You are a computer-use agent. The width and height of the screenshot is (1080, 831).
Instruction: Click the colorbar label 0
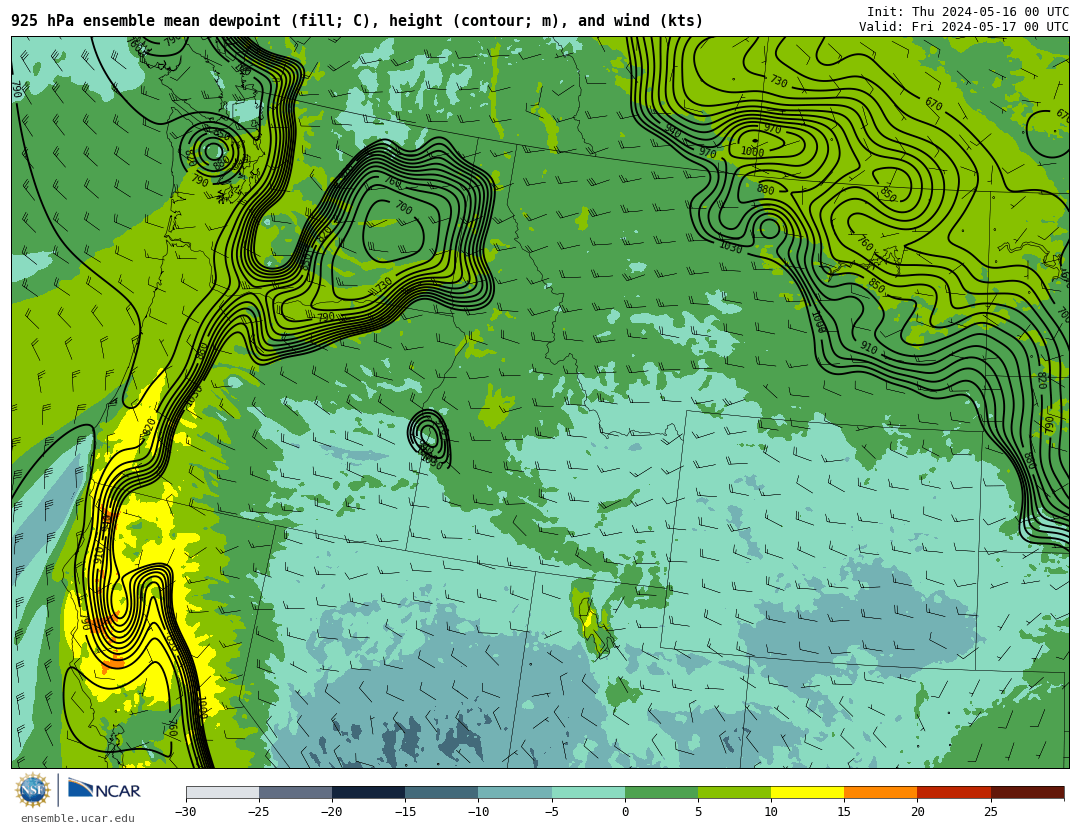point(625,812)
